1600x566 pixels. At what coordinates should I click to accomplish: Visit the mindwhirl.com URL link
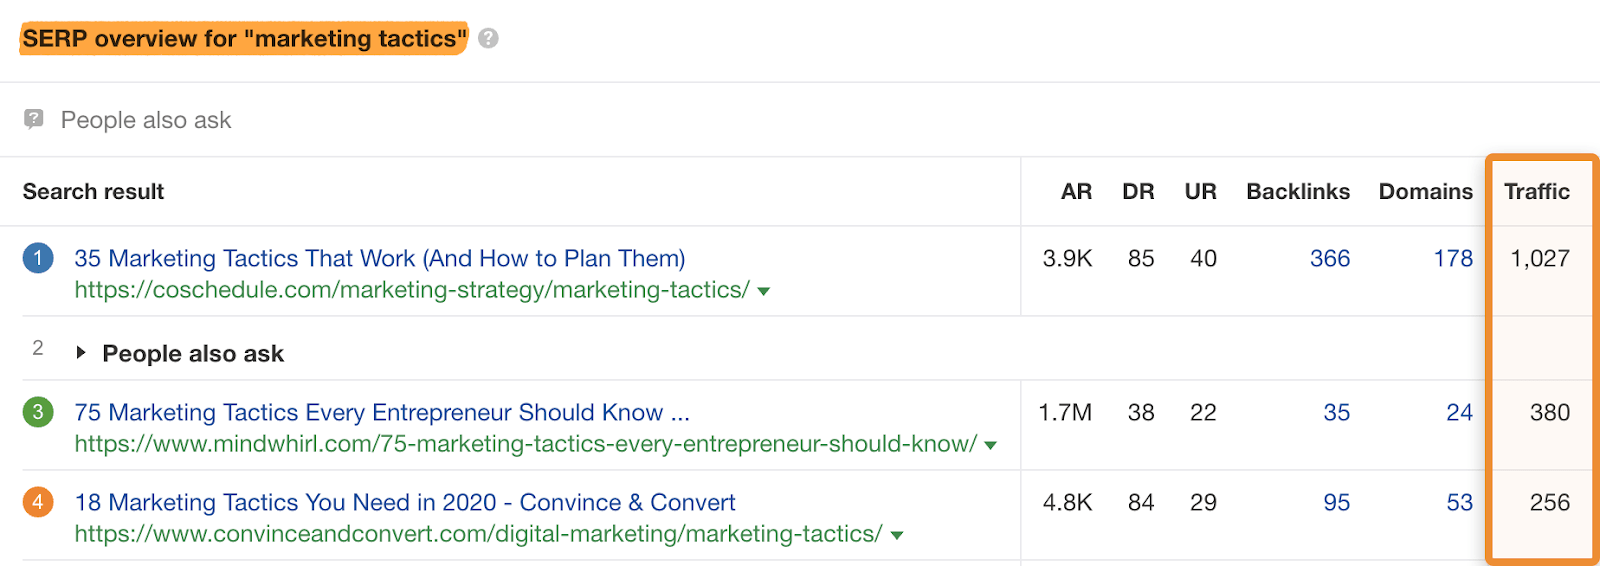pos(525,444)
